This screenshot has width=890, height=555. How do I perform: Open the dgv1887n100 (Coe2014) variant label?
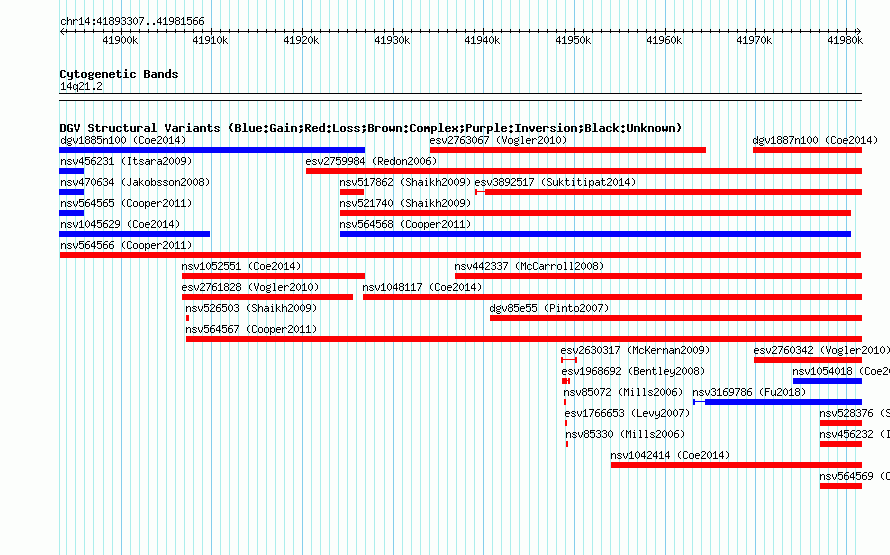[815, 140]
